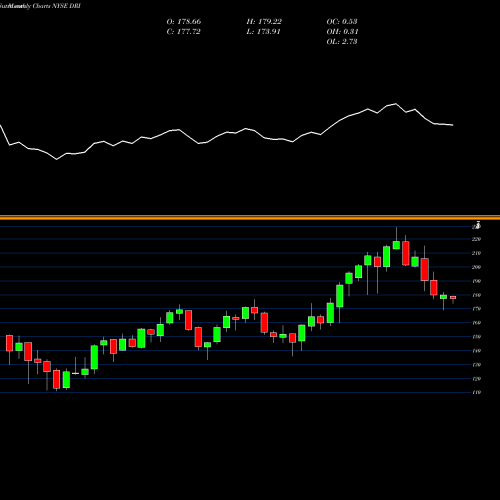Select the open value 'O: 178.66'
500x500 pixels.
click(x=184, y=22)
